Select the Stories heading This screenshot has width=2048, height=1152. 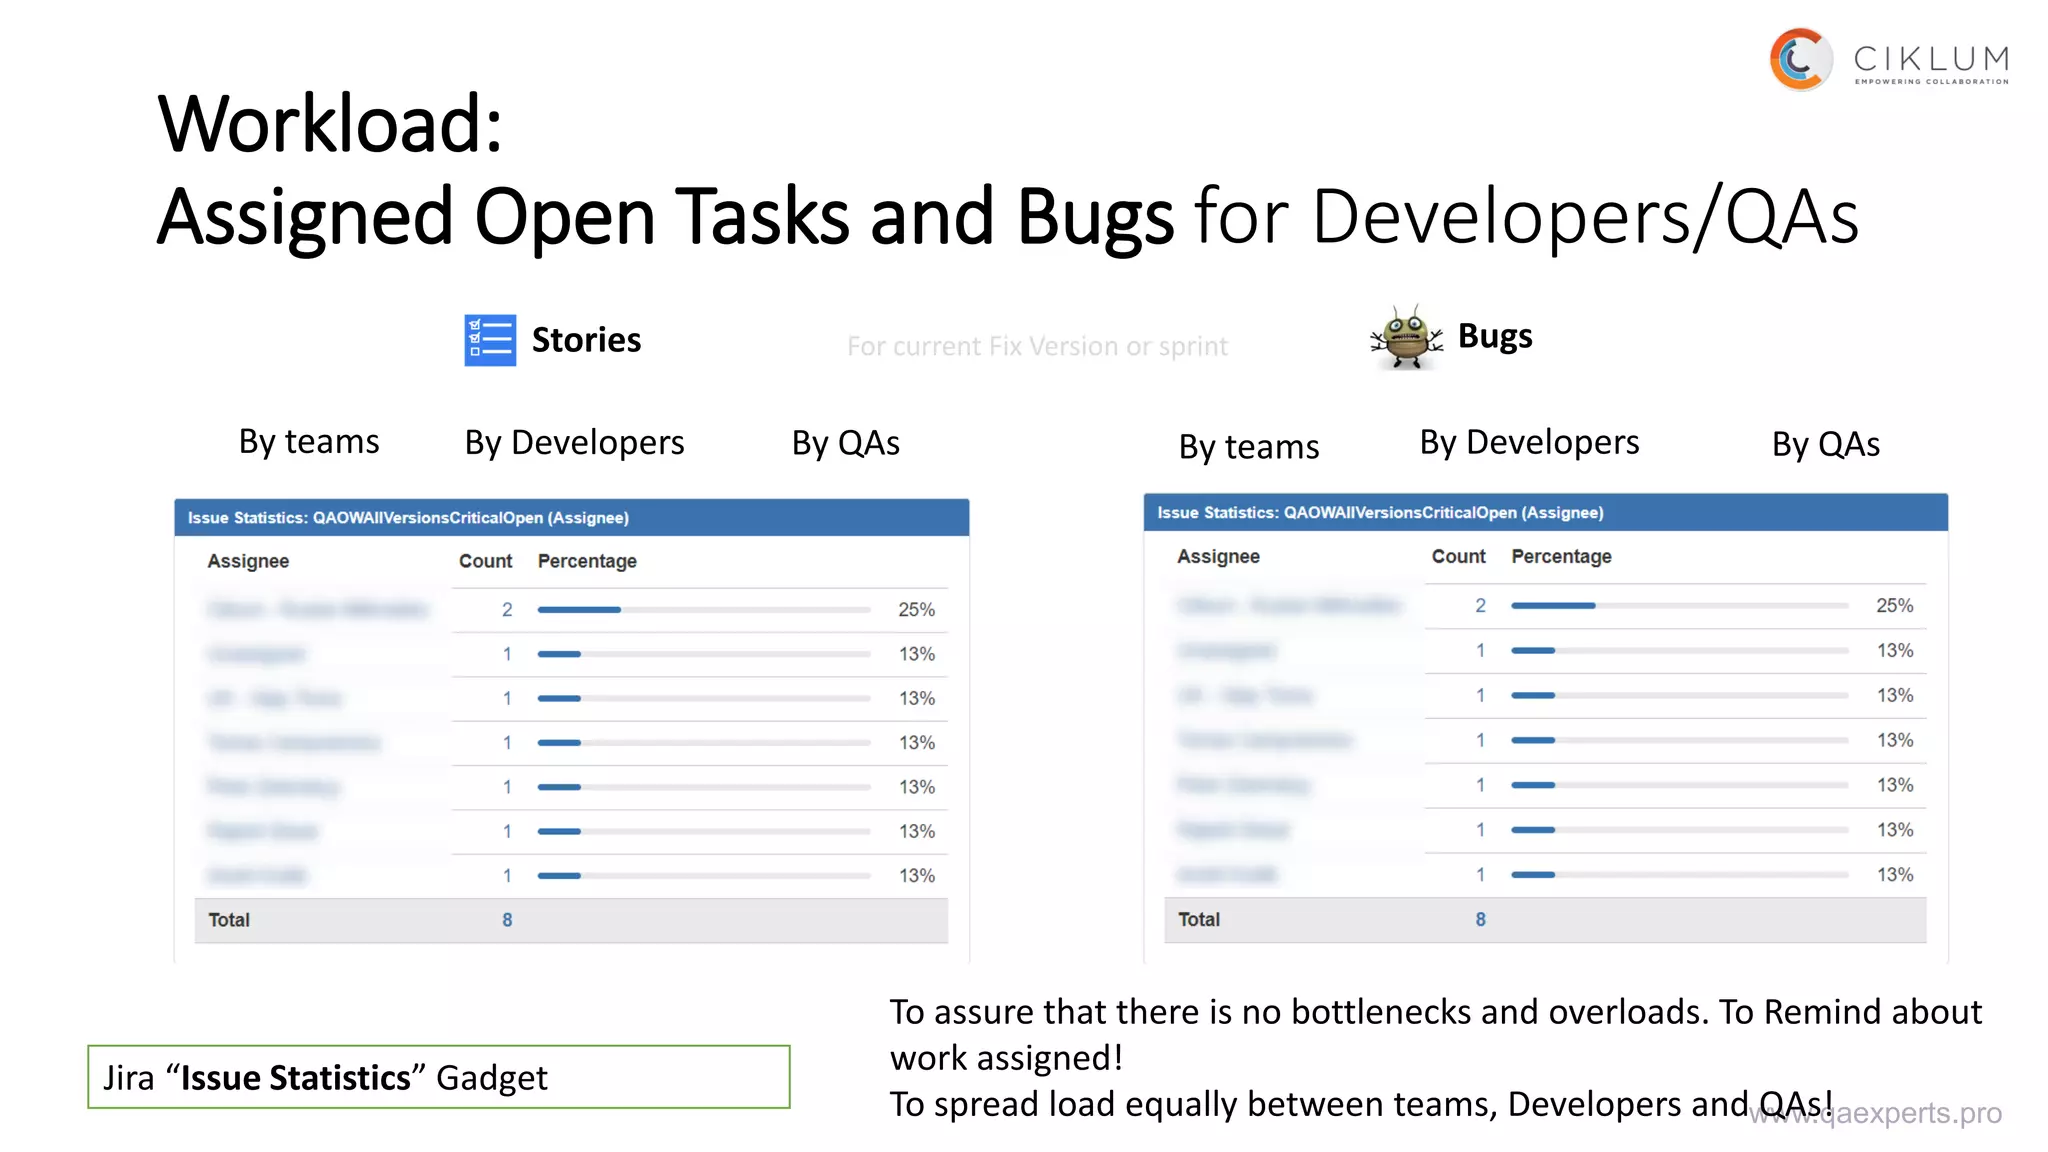586,340
